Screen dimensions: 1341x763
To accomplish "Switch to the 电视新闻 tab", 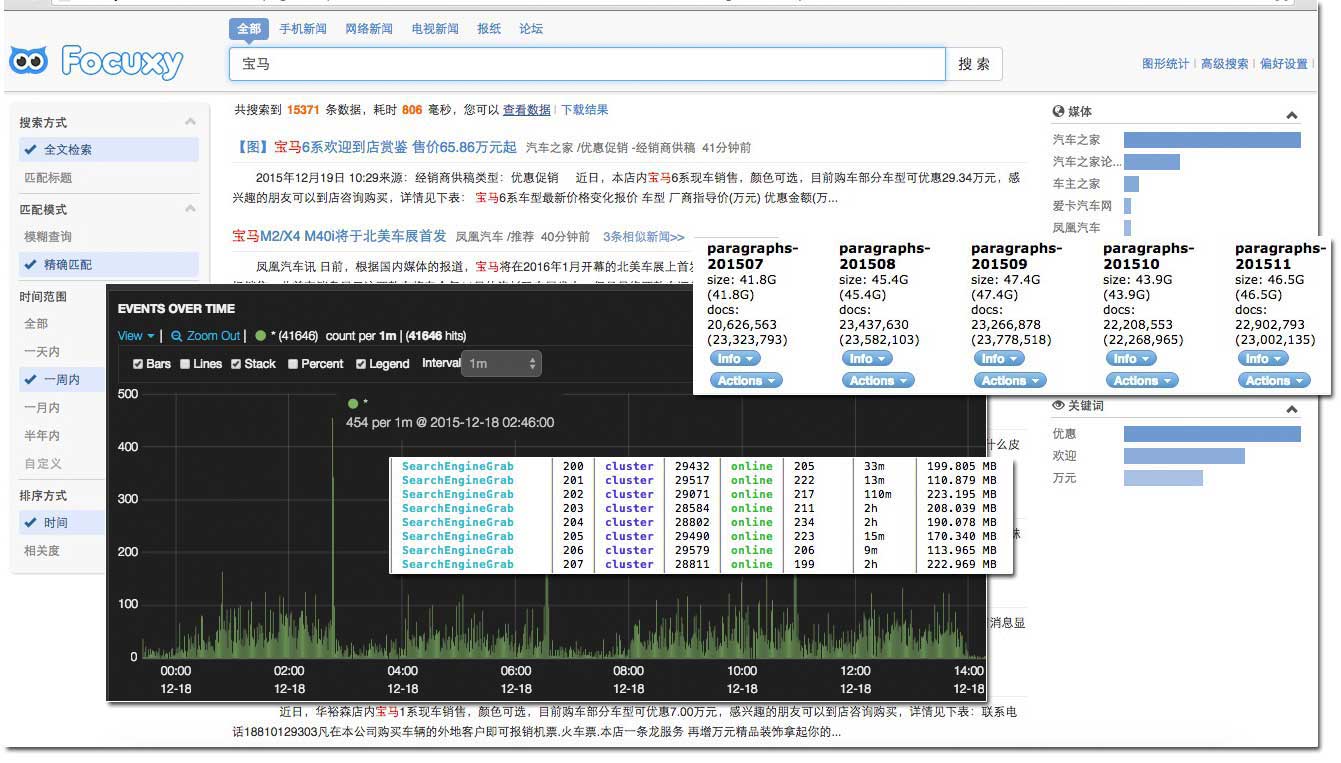I will (435, 29).
